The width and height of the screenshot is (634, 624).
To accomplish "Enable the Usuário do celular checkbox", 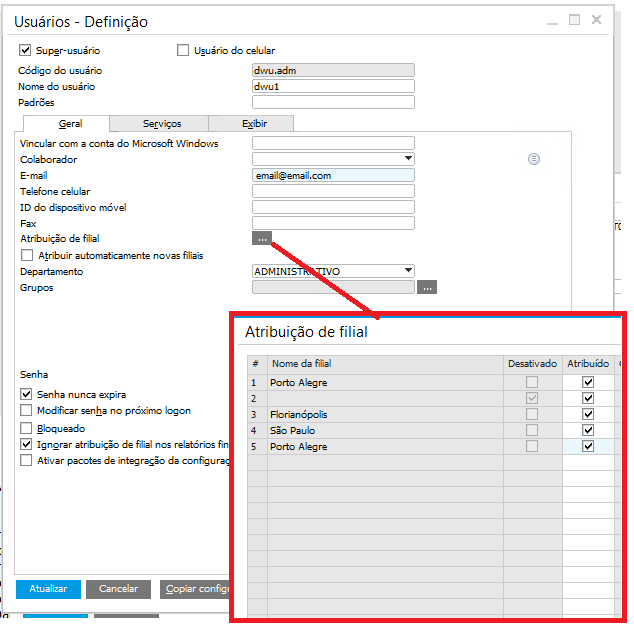I will tap(183, 50).
